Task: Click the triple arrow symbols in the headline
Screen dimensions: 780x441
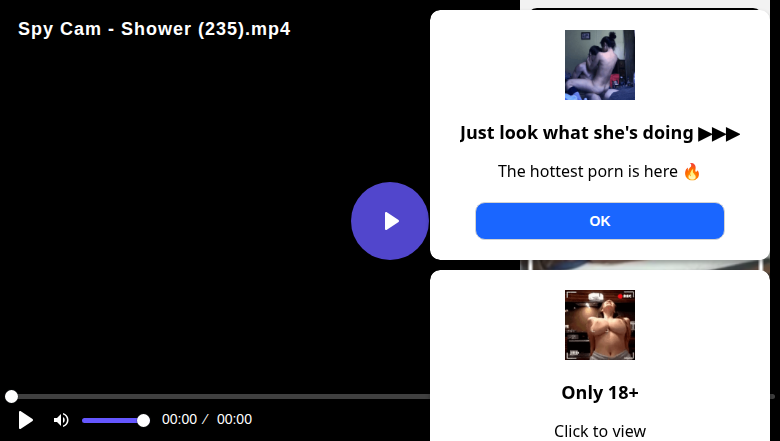Action: click(x=719, y=134)
